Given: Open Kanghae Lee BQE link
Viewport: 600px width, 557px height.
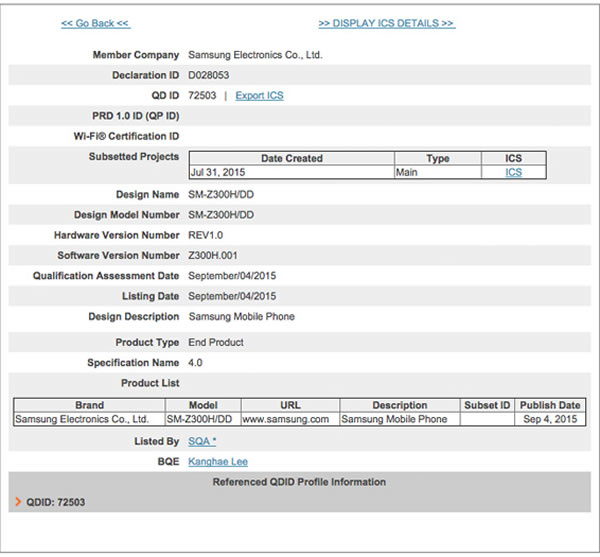Looking at the screenshot, I should tap(218, 462).
